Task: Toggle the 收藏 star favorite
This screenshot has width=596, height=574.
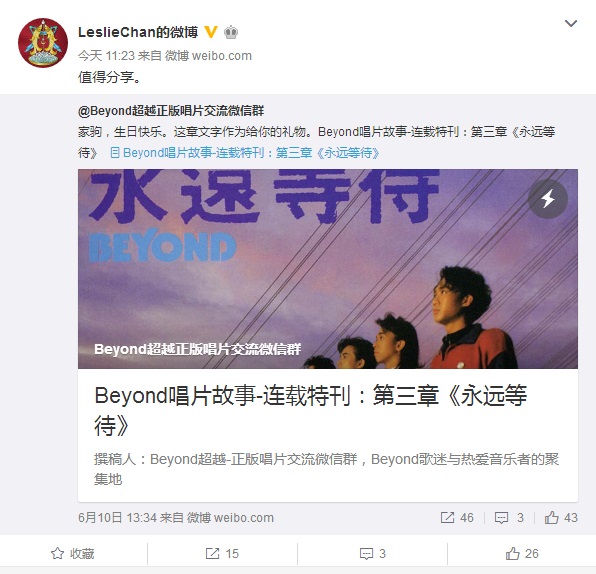Action: [x=73, y=553]
